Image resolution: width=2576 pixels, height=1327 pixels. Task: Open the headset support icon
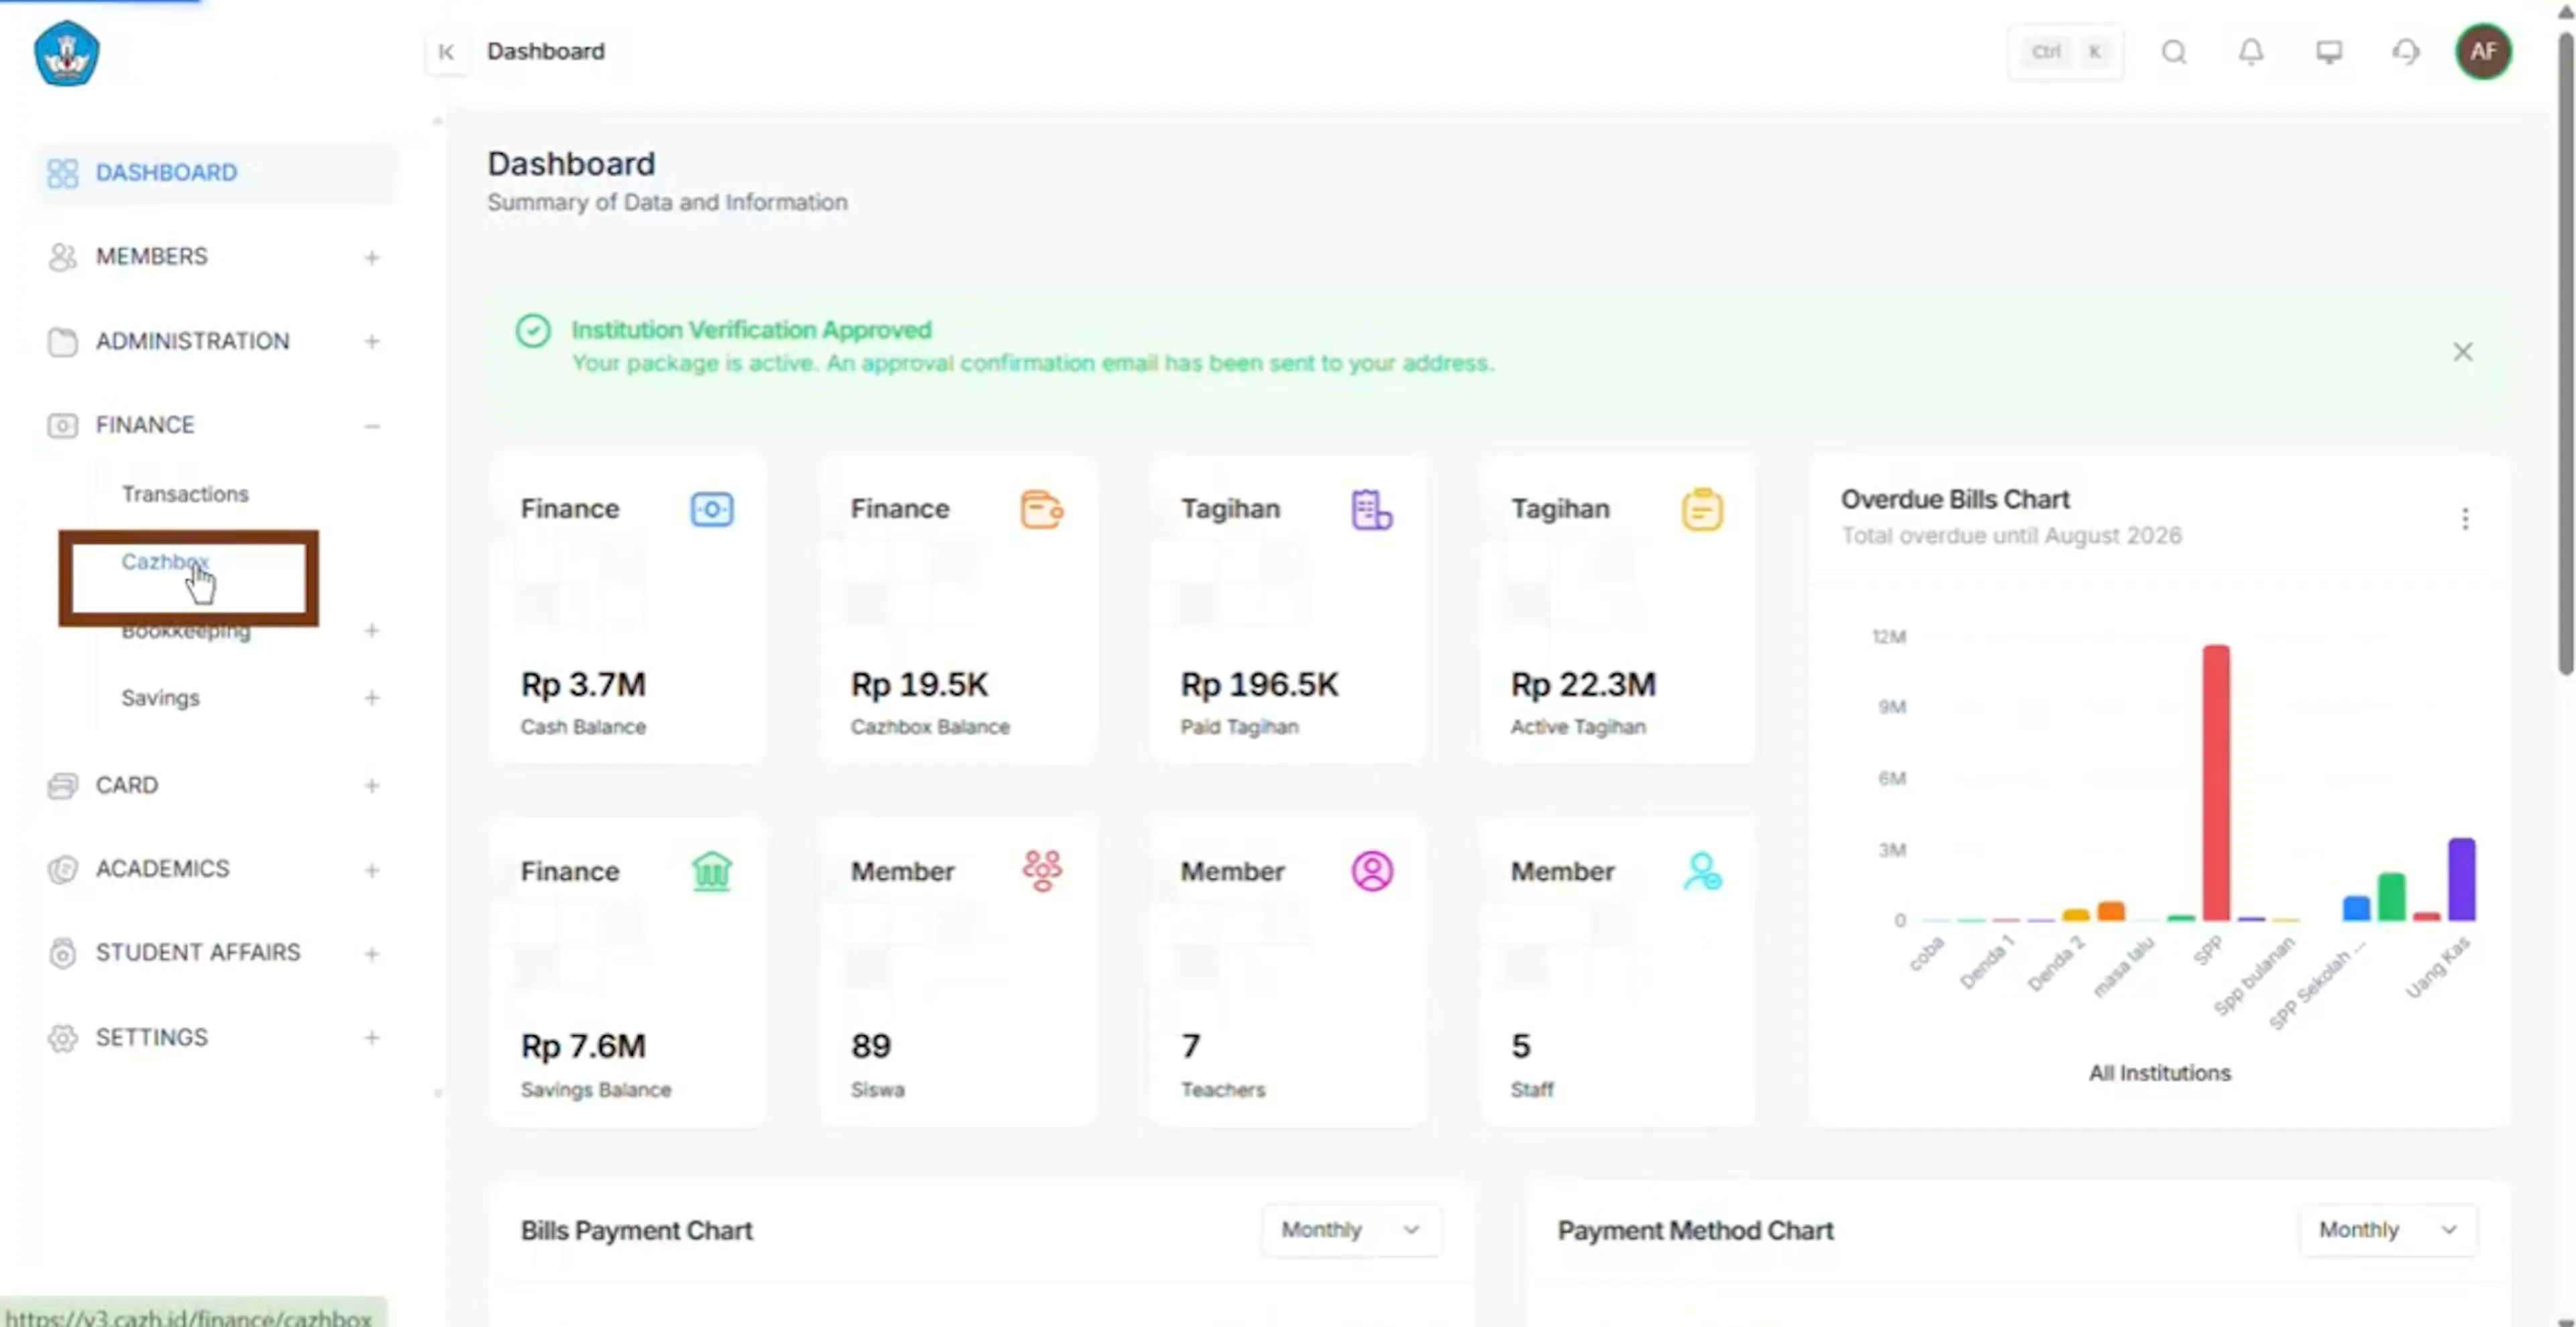coord(2406,52)
